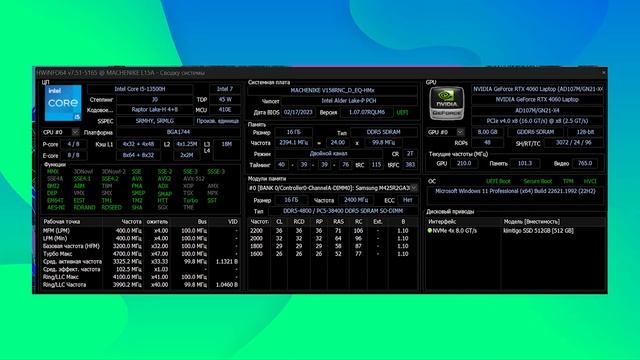Open the GPU #0 selector dropdown

tap(460, 132)
